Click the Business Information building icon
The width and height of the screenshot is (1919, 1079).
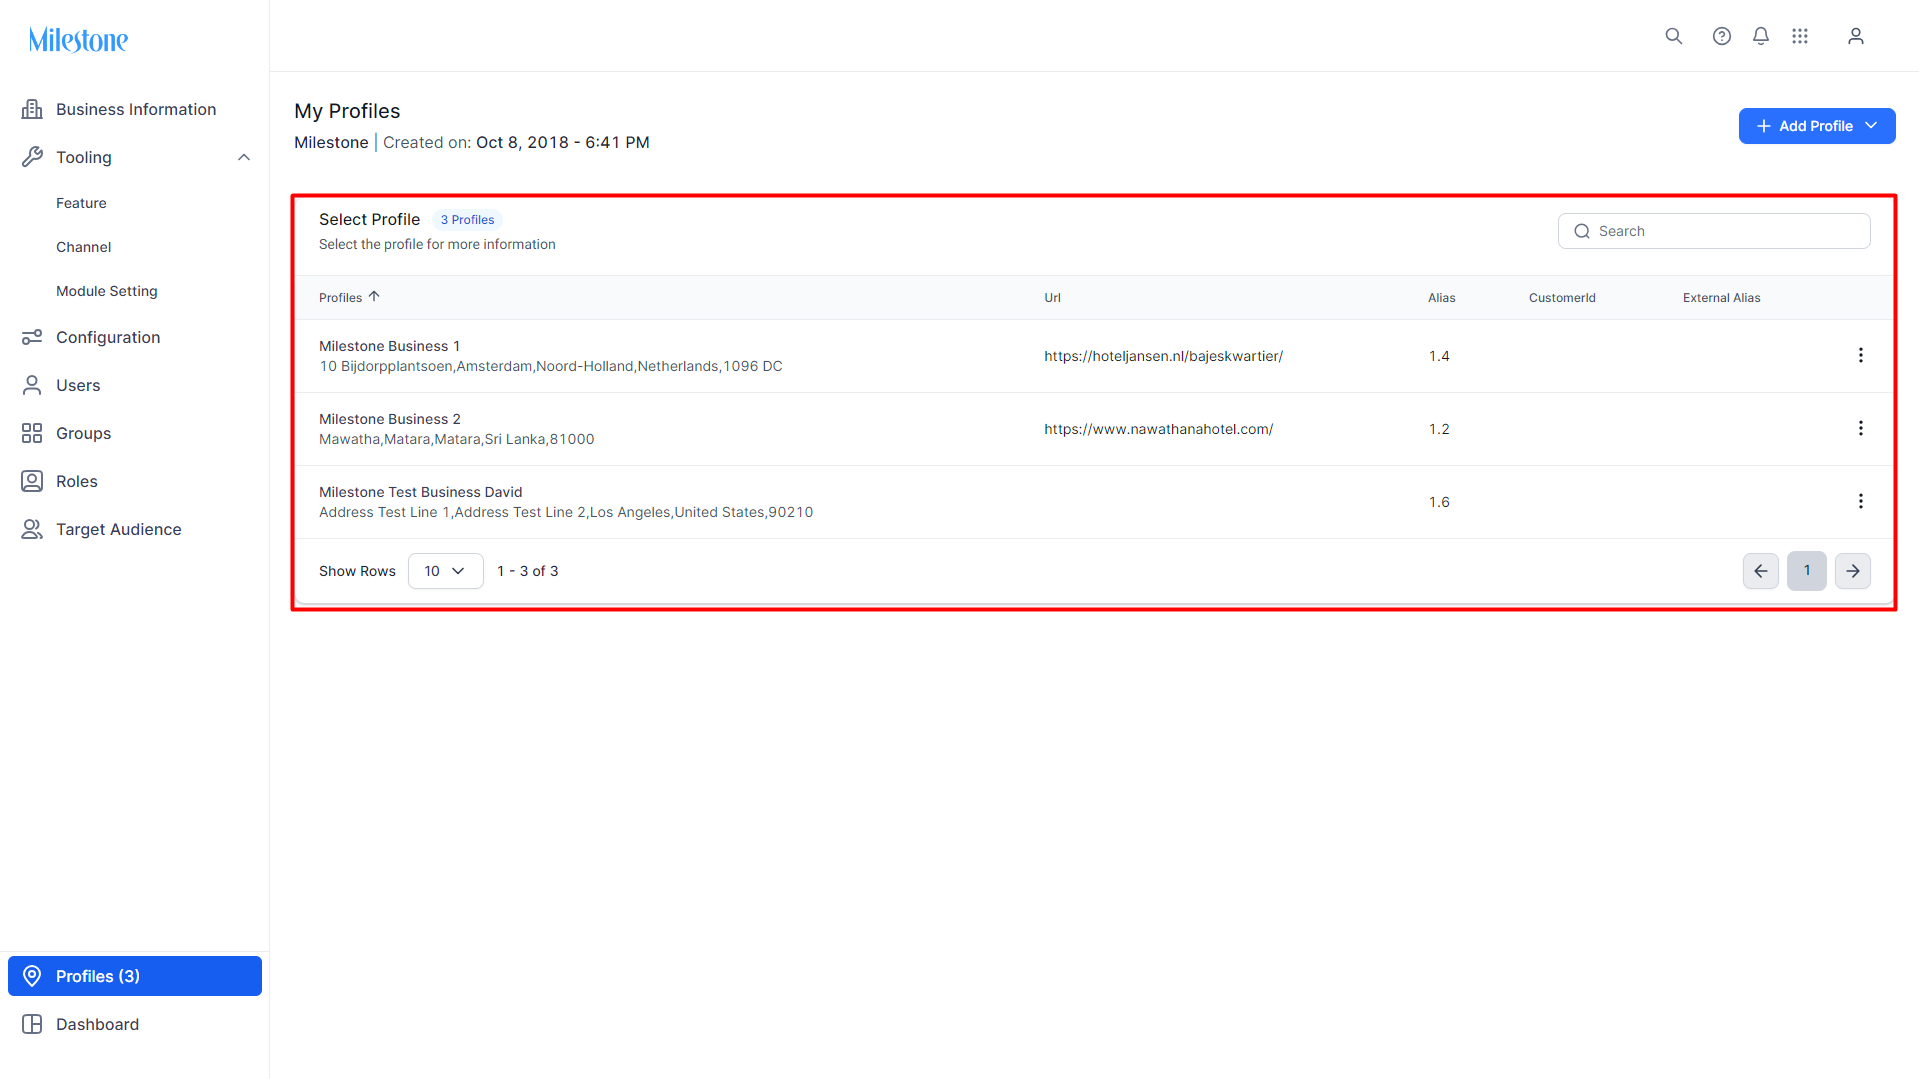(x=32, y=109)
